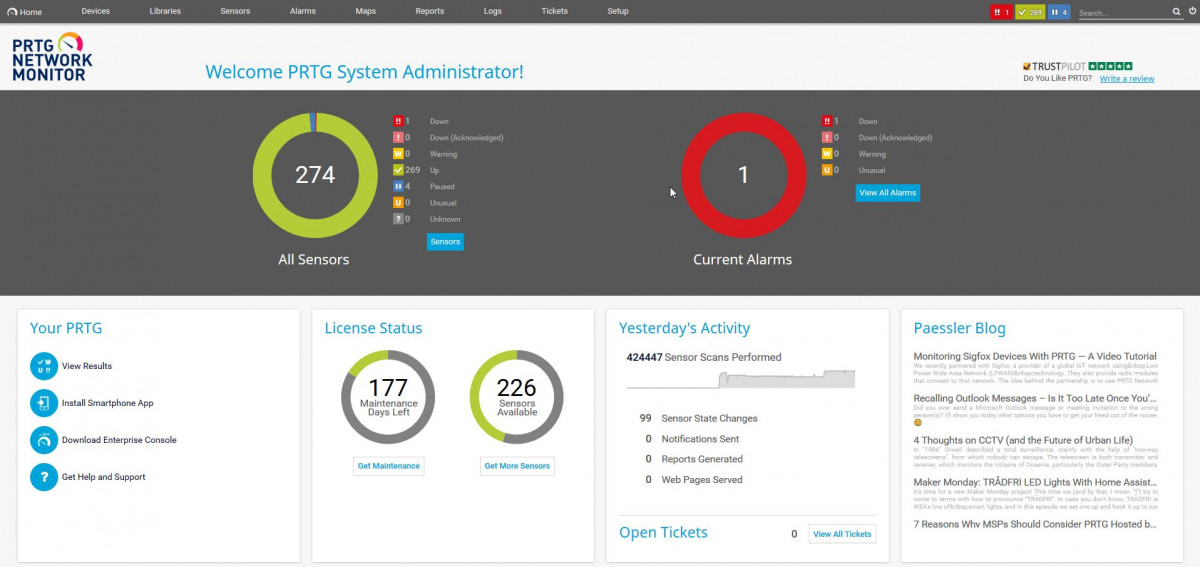Click the View Results icon
This screenshot has width=1200, height=567.
[44, 367]
